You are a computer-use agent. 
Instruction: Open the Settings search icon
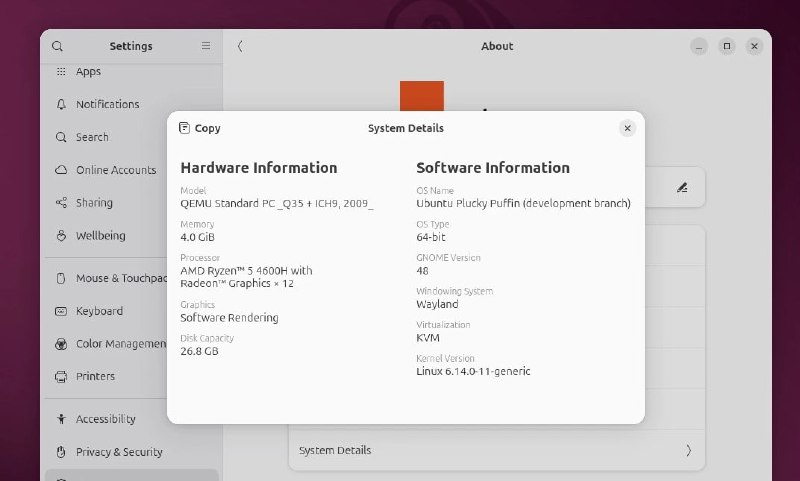(58, 46)
